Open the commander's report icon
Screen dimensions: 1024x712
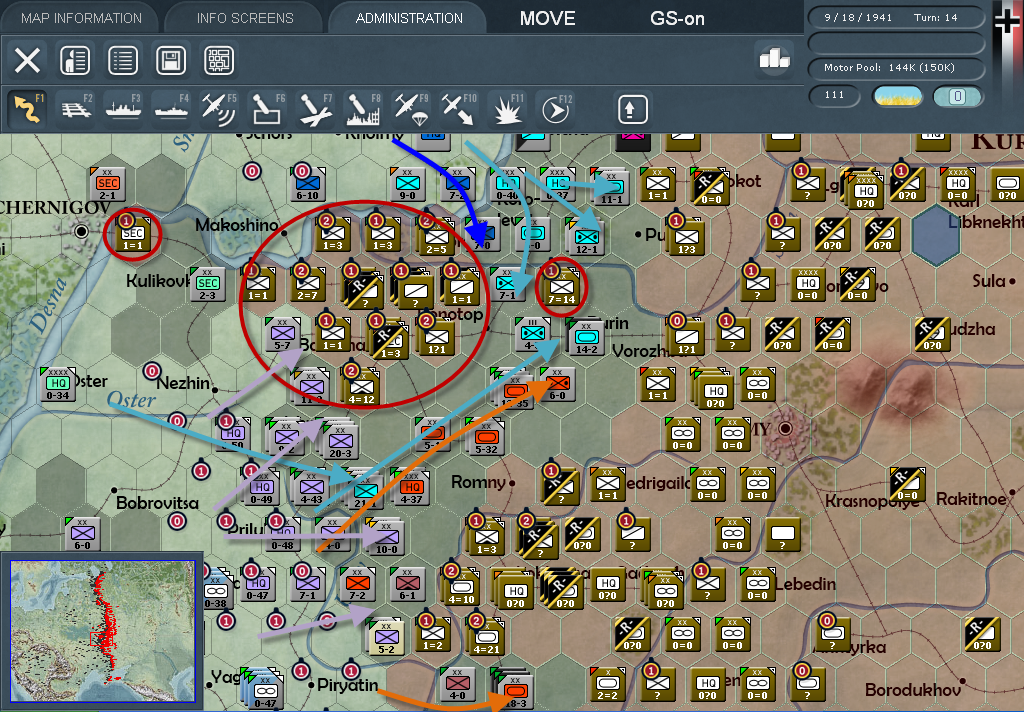[x=75, y=61]
